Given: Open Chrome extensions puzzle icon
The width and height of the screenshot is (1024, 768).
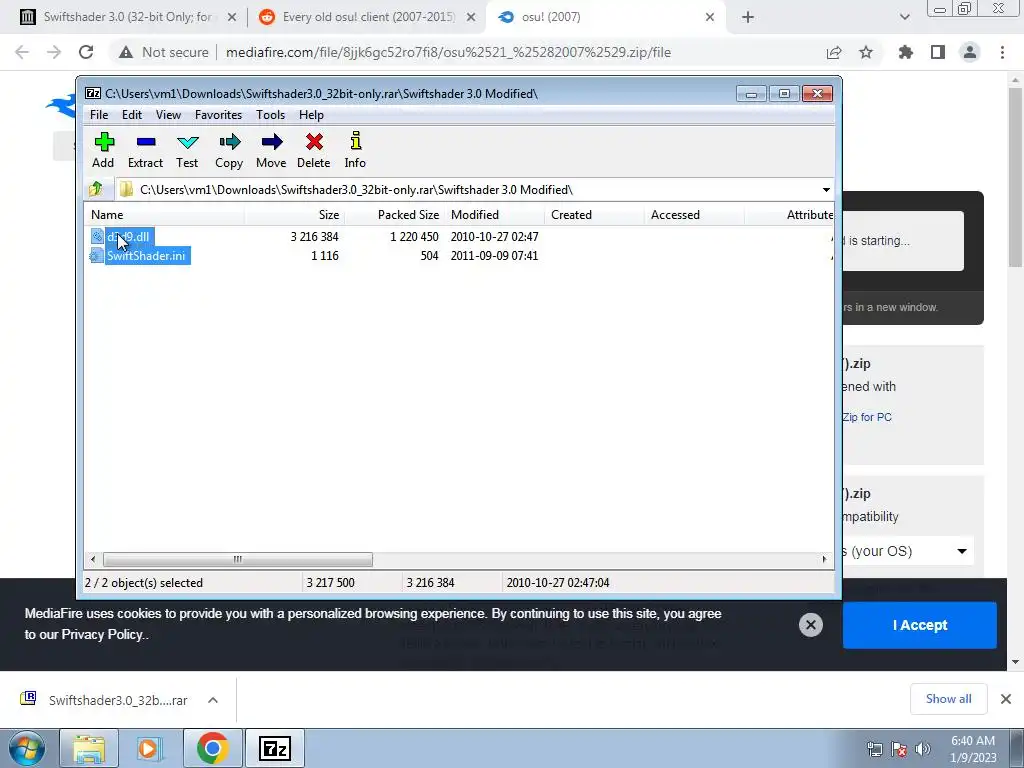Looking at the screenshot, I should (x=906, y=52).
